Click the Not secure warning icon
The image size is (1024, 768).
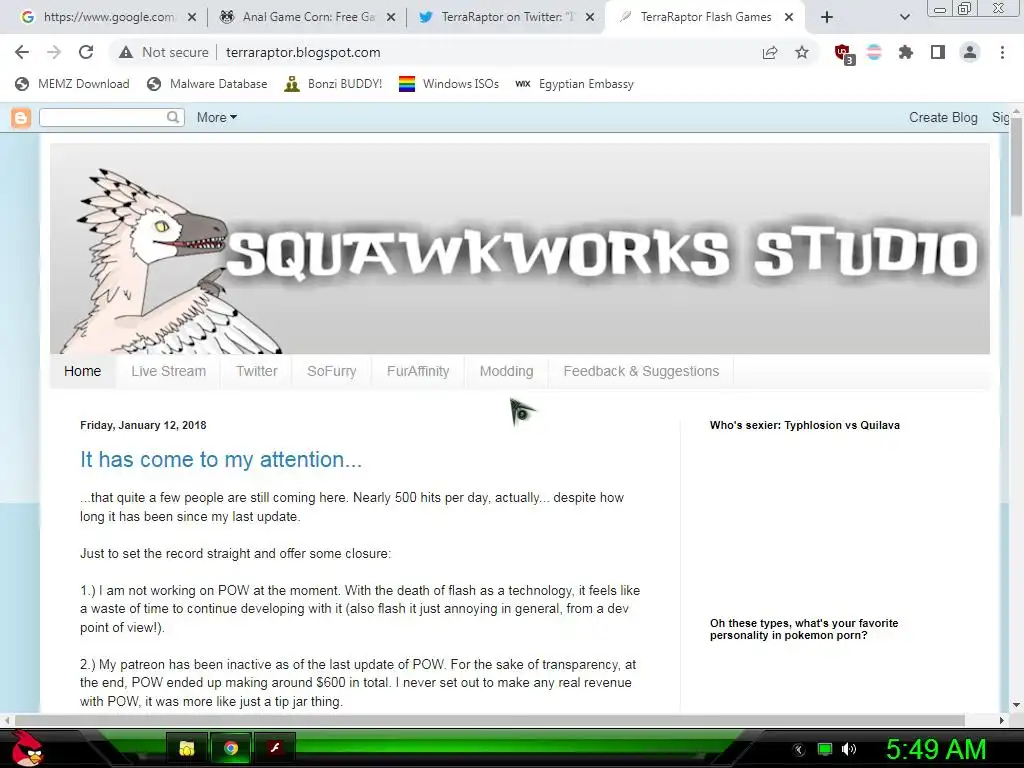click(x=126, y=52)
